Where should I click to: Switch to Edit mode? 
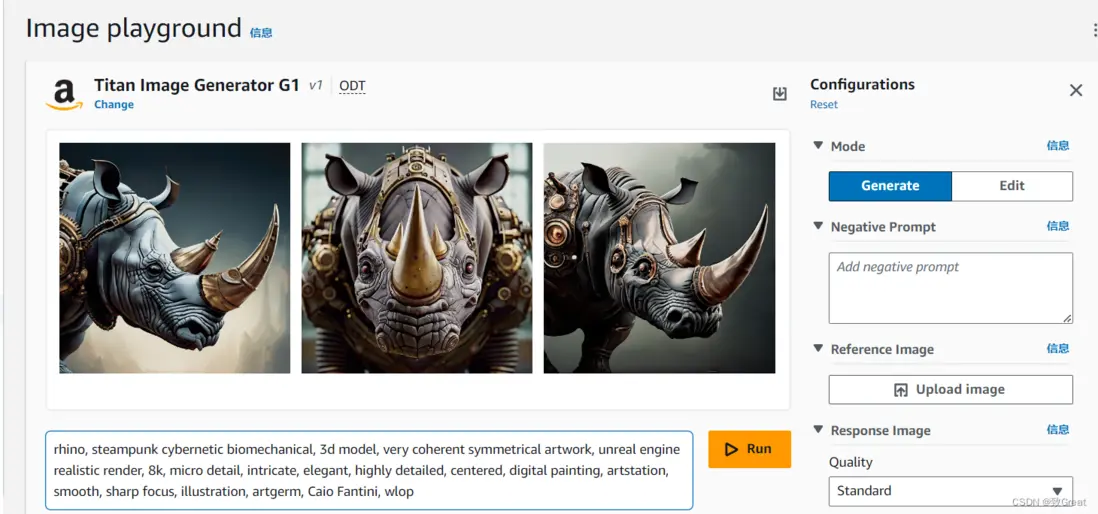pos(1011,186)
